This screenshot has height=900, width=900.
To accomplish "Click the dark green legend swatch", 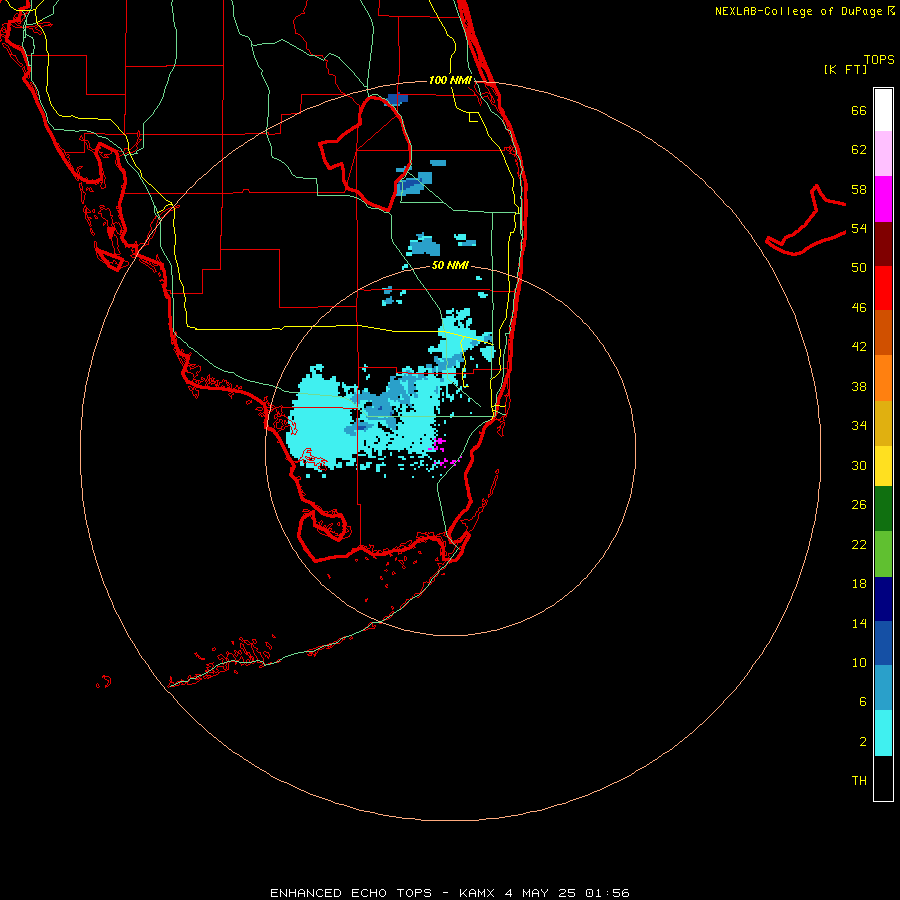I will point(883,509).
